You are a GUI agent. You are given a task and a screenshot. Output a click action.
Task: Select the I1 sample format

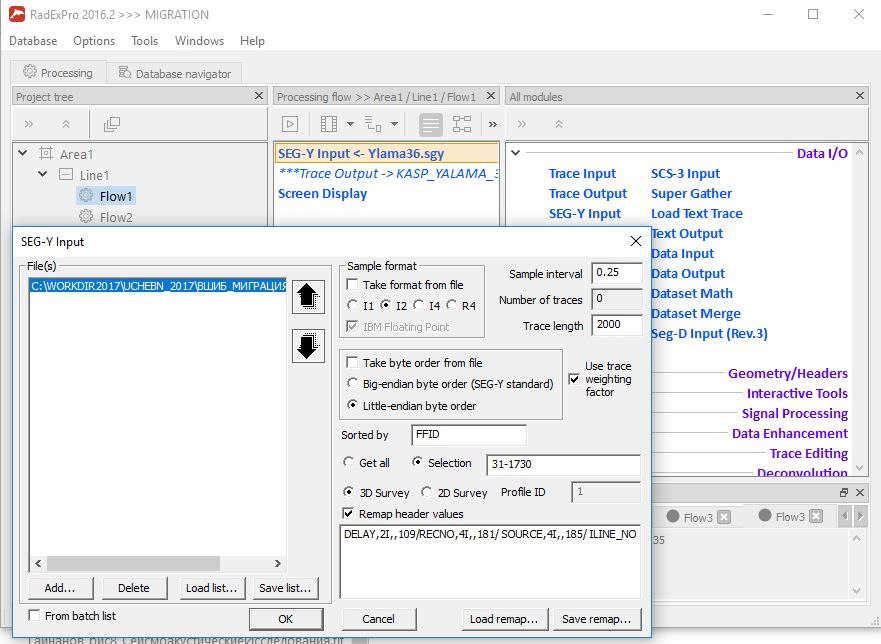point(352,305)
